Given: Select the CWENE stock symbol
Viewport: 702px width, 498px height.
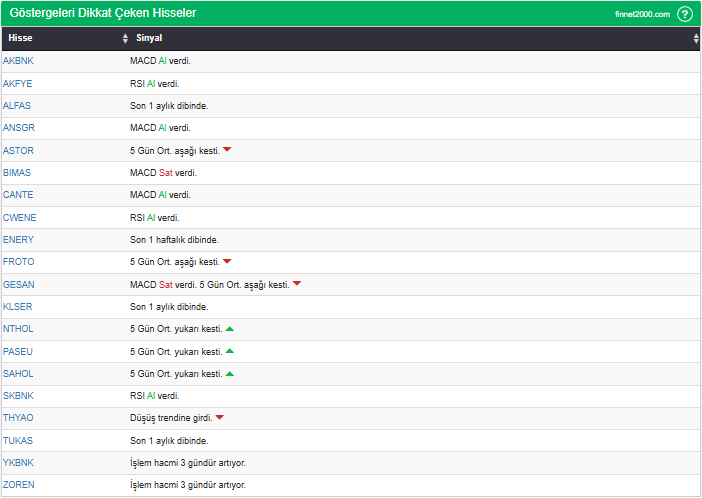Looking at the screenshot, I should point(19,217).
